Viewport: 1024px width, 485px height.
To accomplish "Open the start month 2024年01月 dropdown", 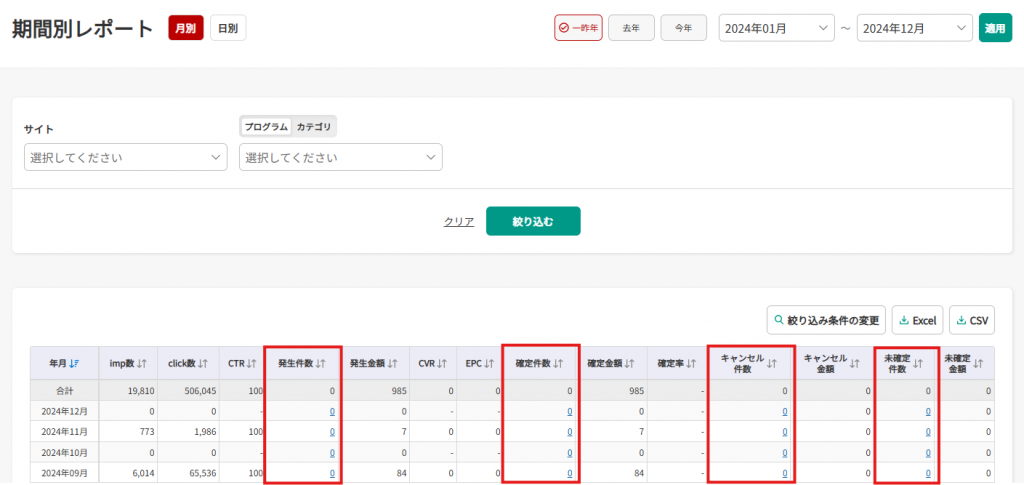I will point(776,28).
